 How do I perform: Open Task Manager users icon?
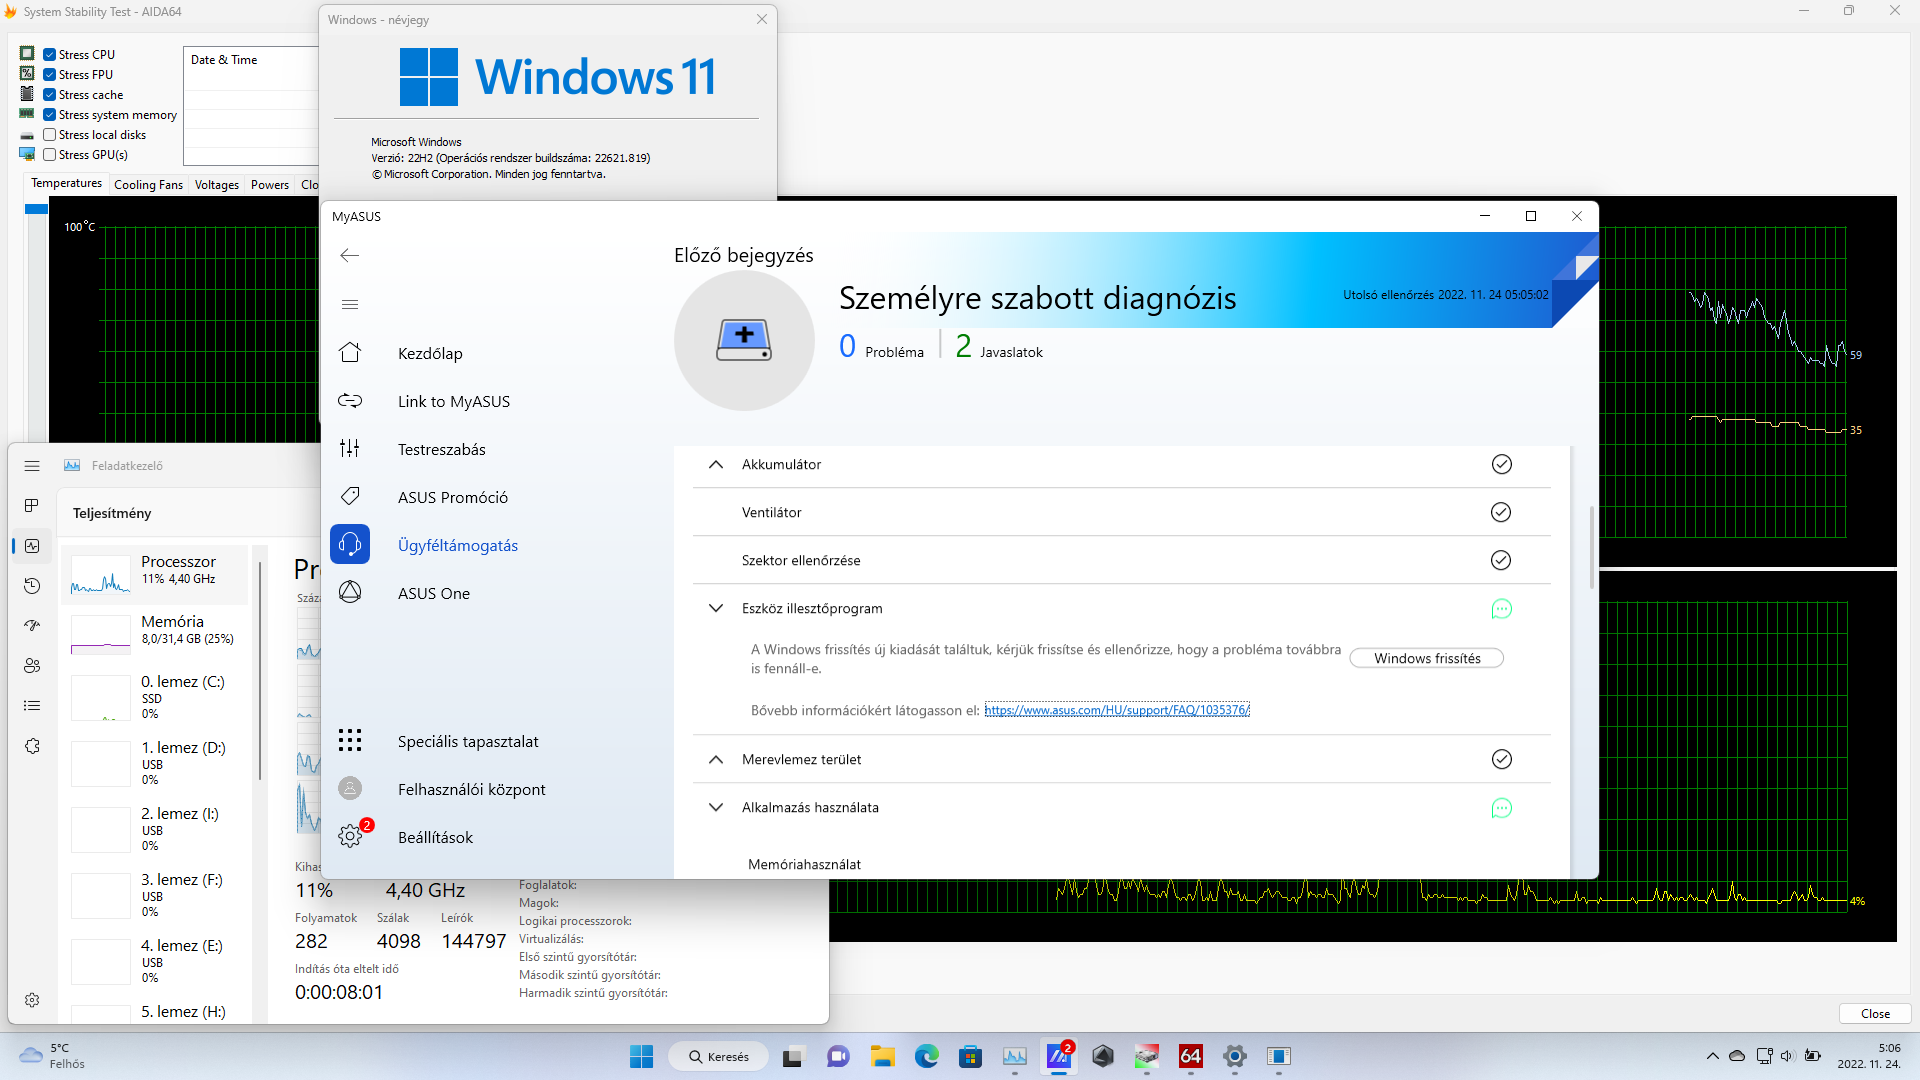pyautogui.click(x=32, y=666)
